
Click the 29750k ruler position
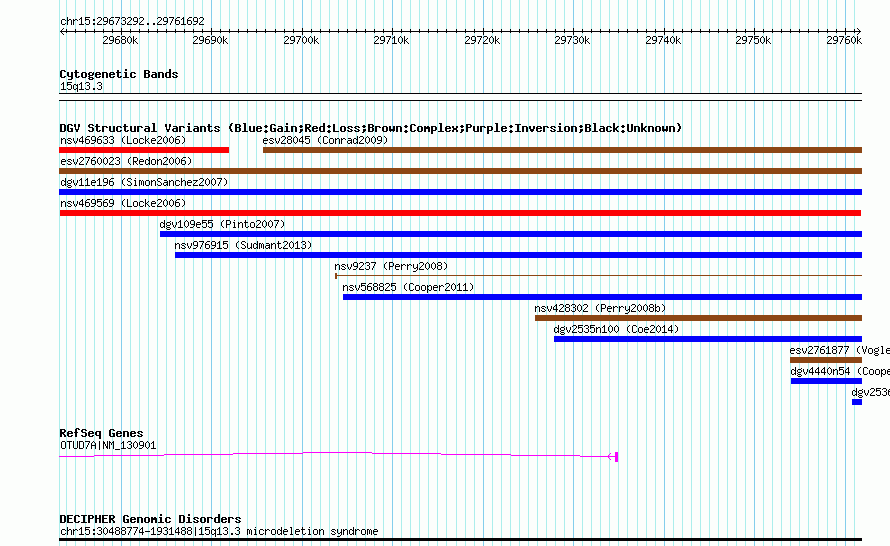coord(754,40)
